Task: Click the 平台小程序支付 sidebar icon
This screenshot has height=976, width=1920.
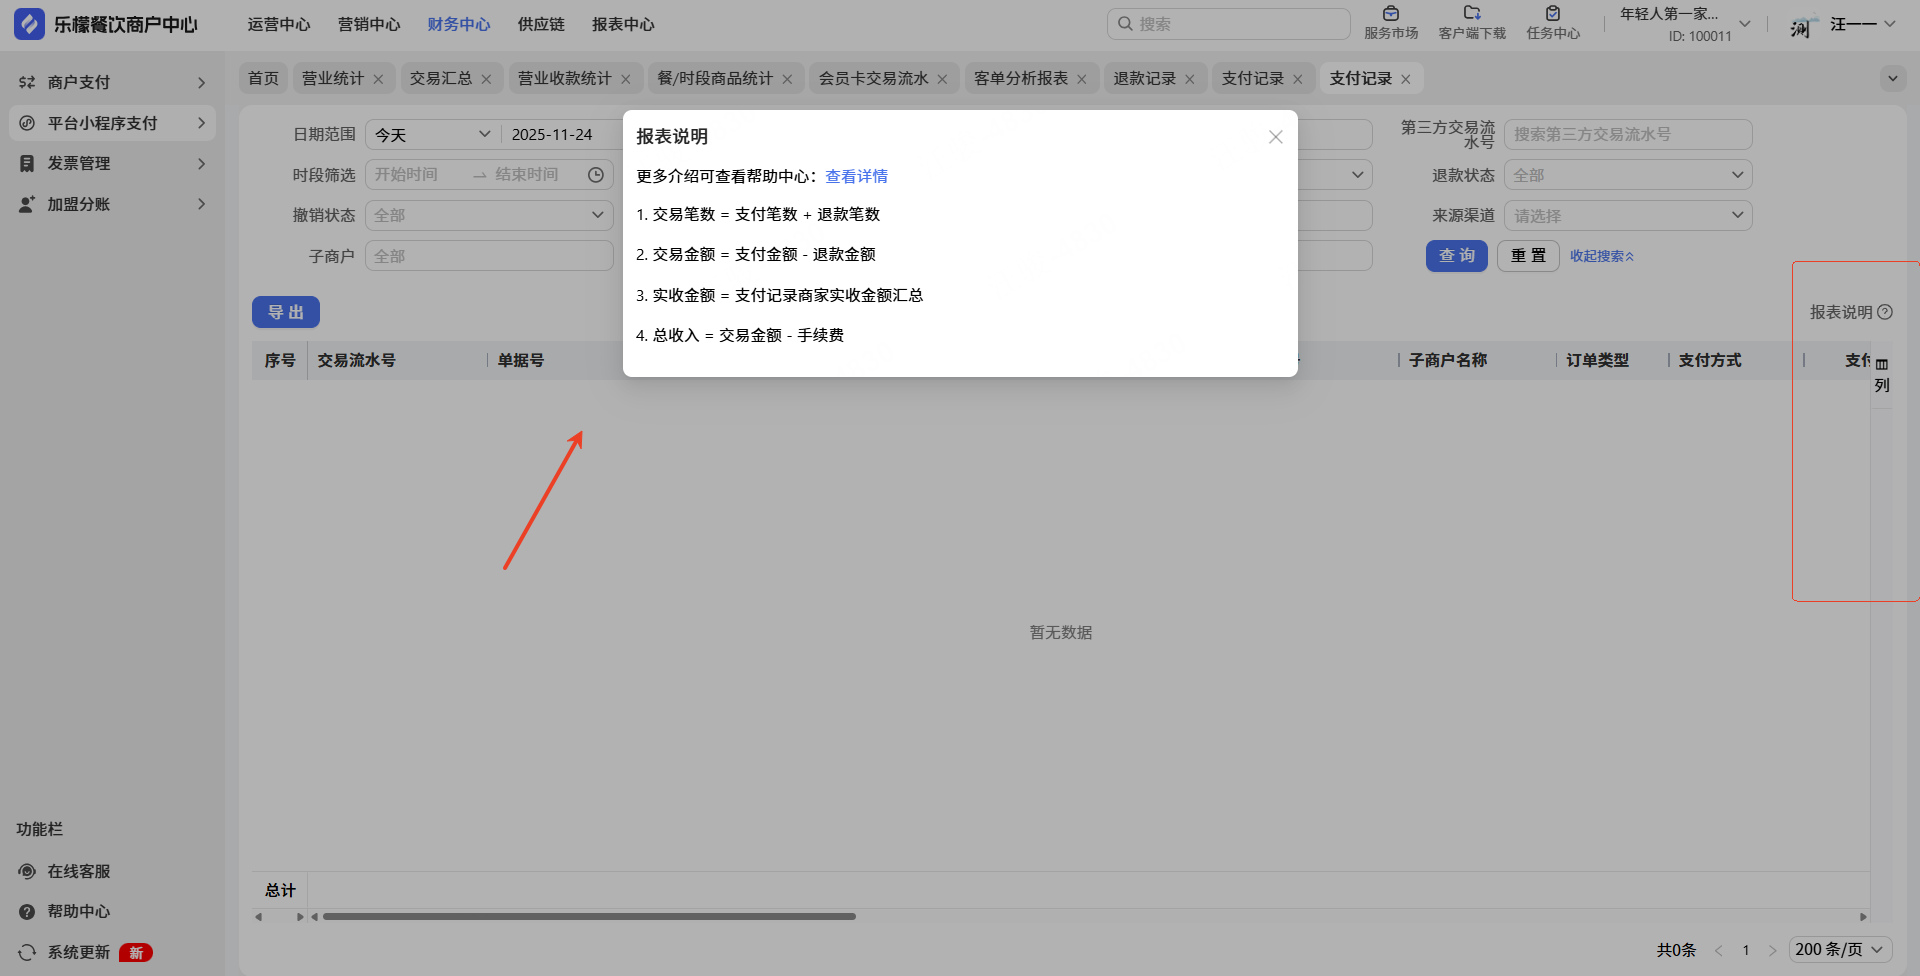Action: point(27,123)
